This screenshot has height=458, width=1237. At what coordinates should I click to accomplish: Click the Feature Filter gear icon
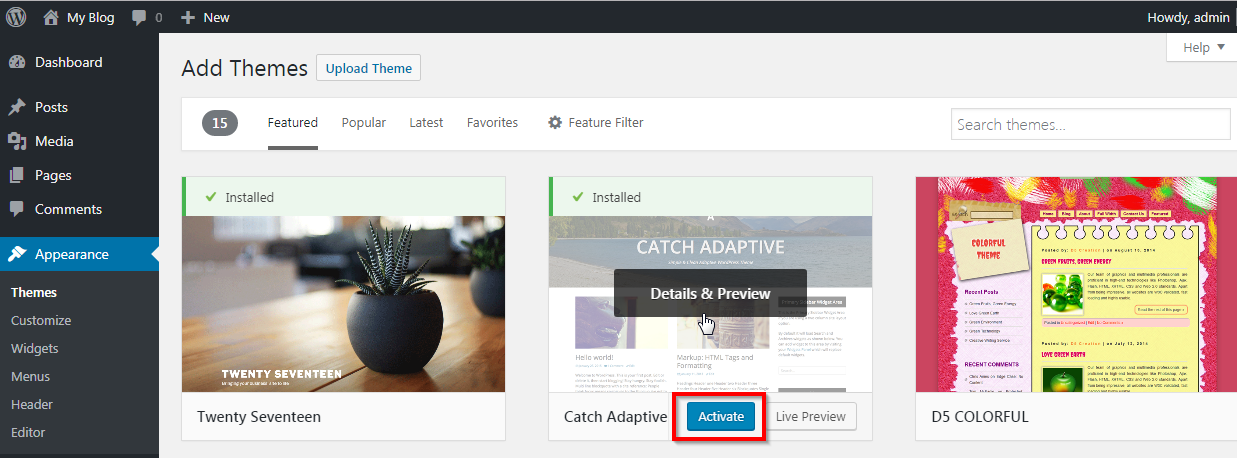pos(555,123)
